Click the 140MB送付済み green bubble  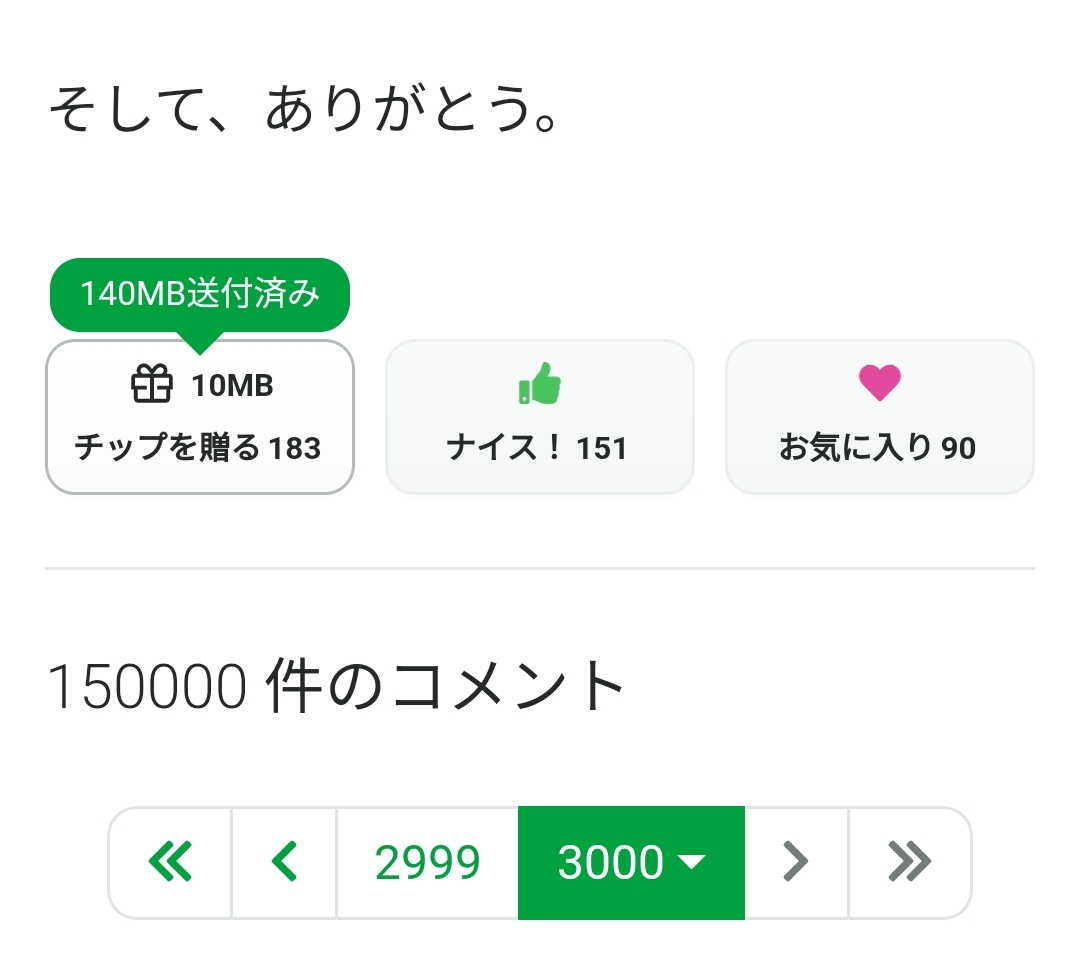click(x=200, y=294)
